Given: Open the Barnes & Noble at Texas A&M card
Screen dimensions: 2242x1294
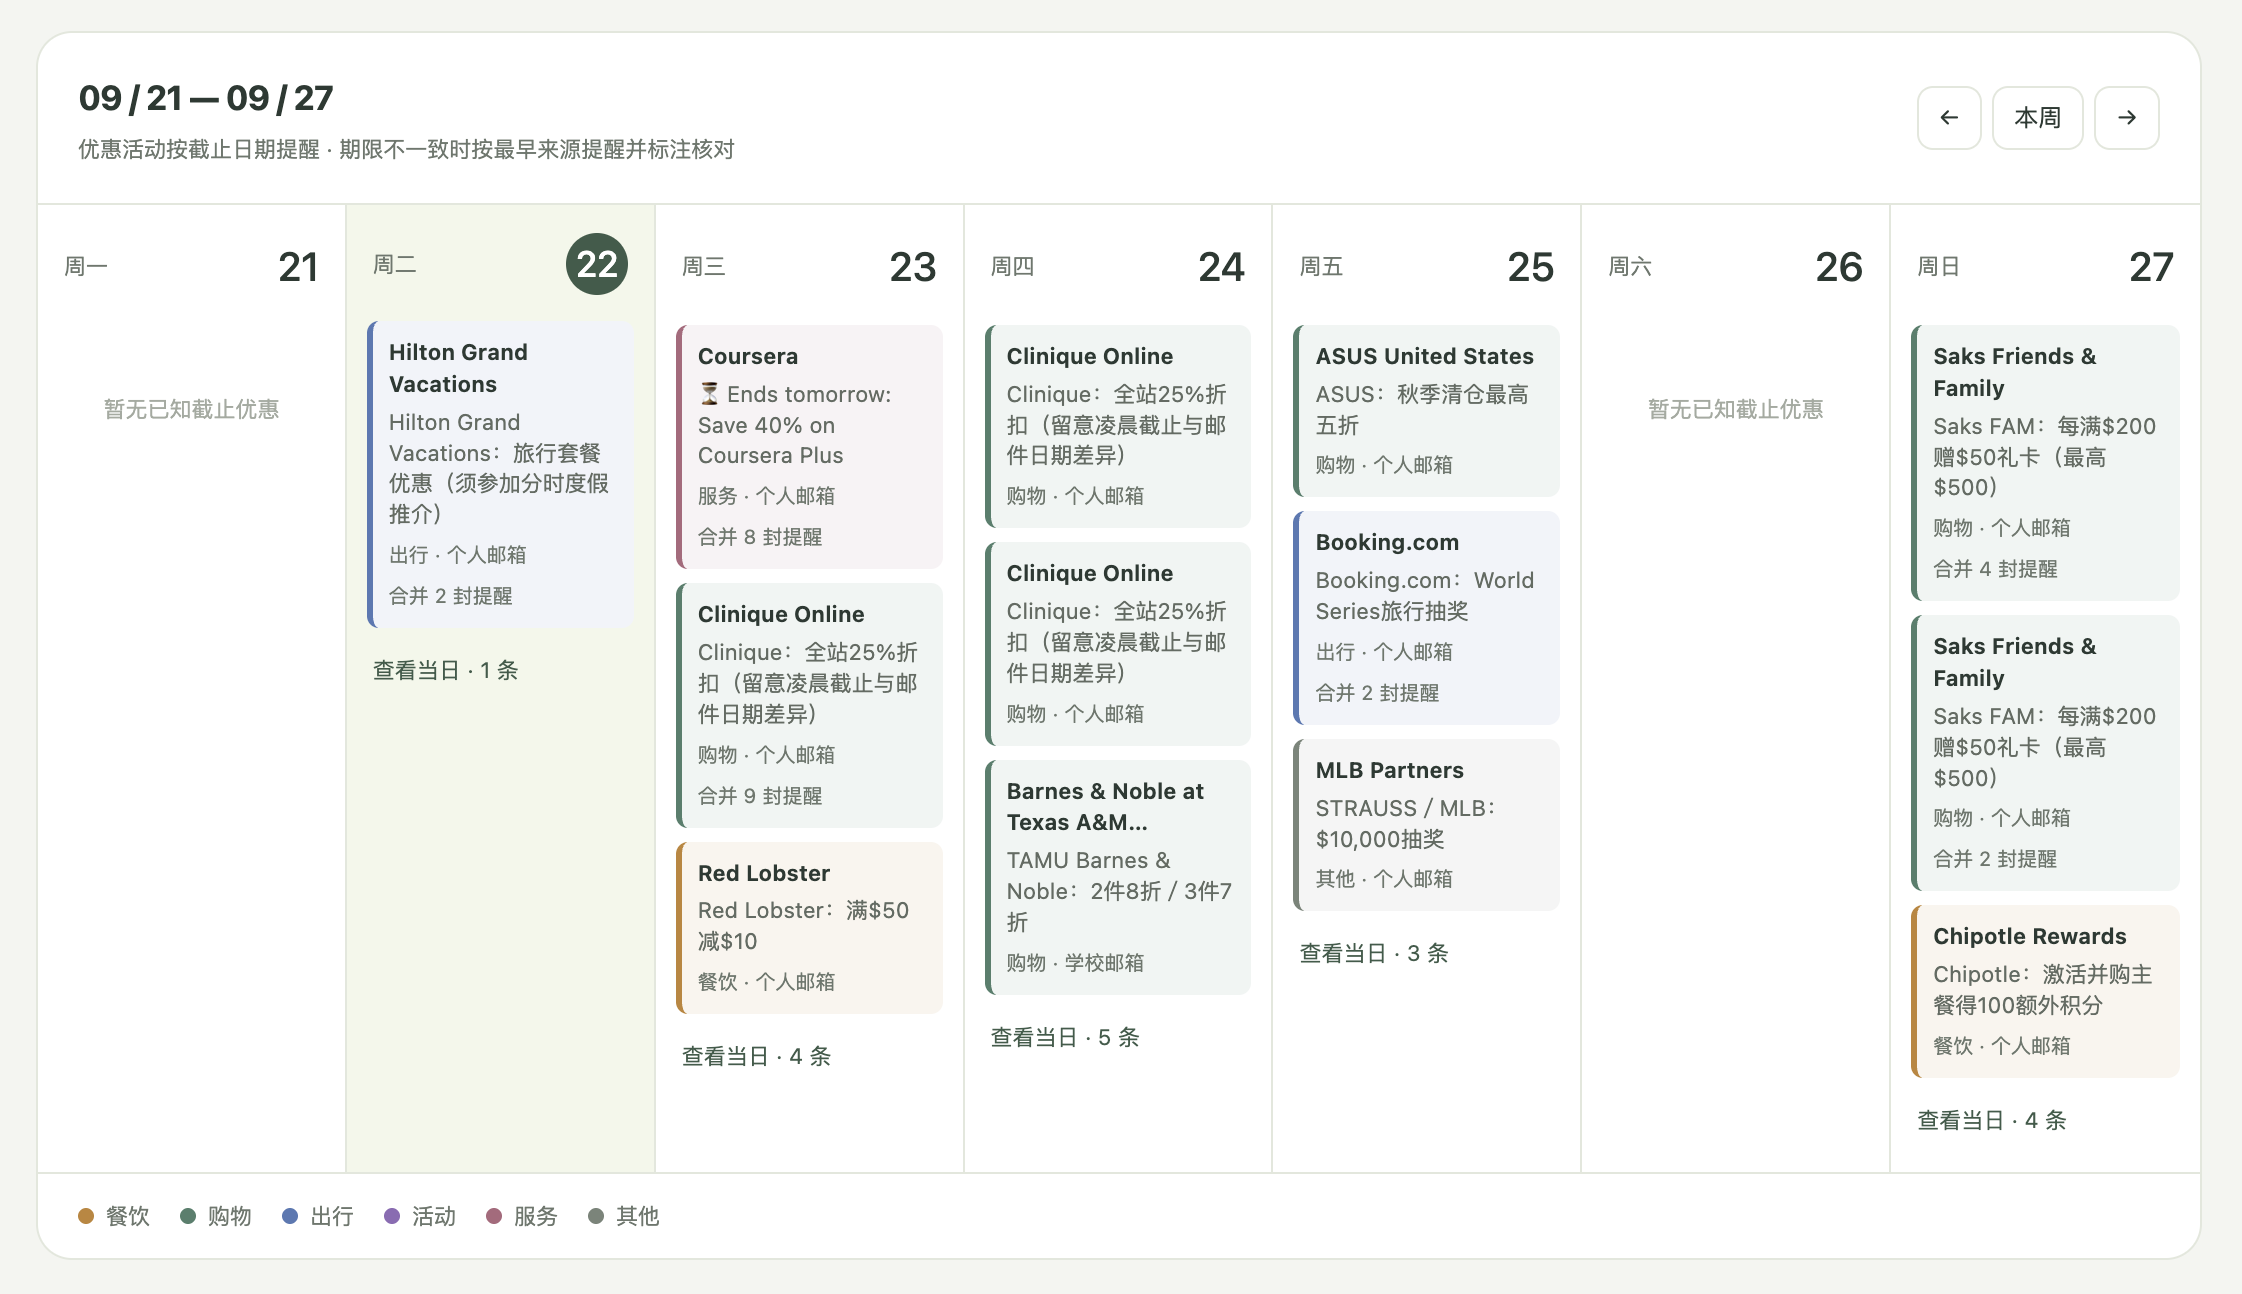Looking at the screenshot, I should 1118,877.
